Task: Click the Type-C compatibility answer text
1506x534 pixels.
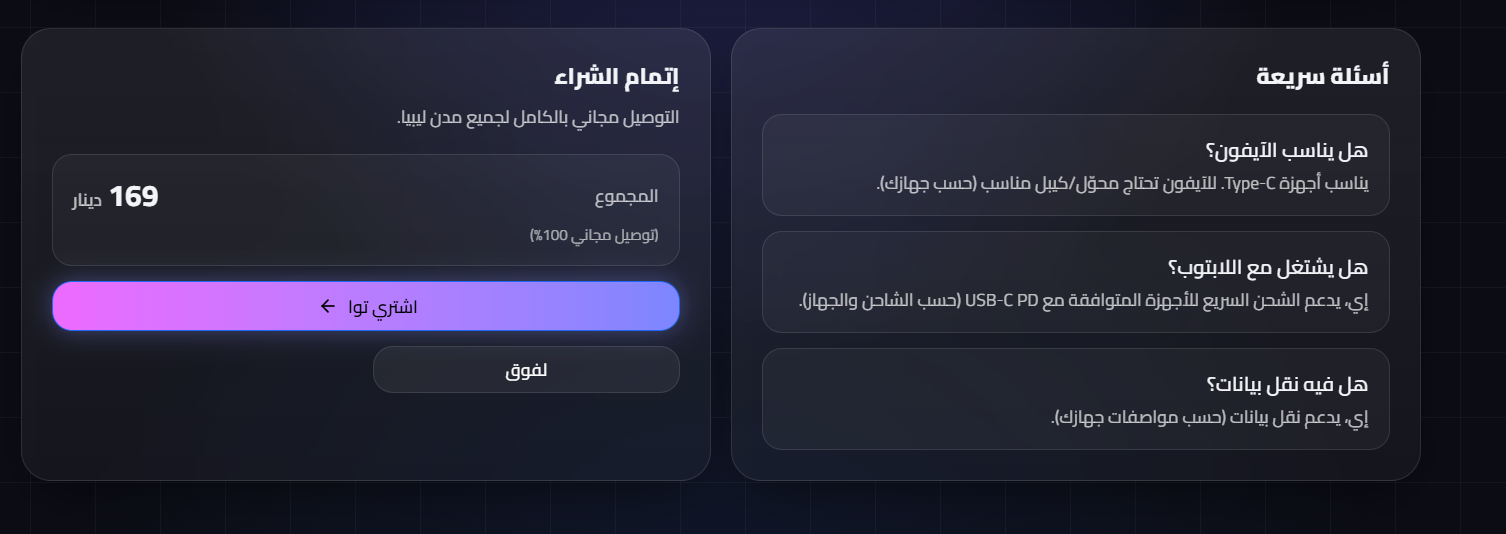Action: (x=1122, y=184)
